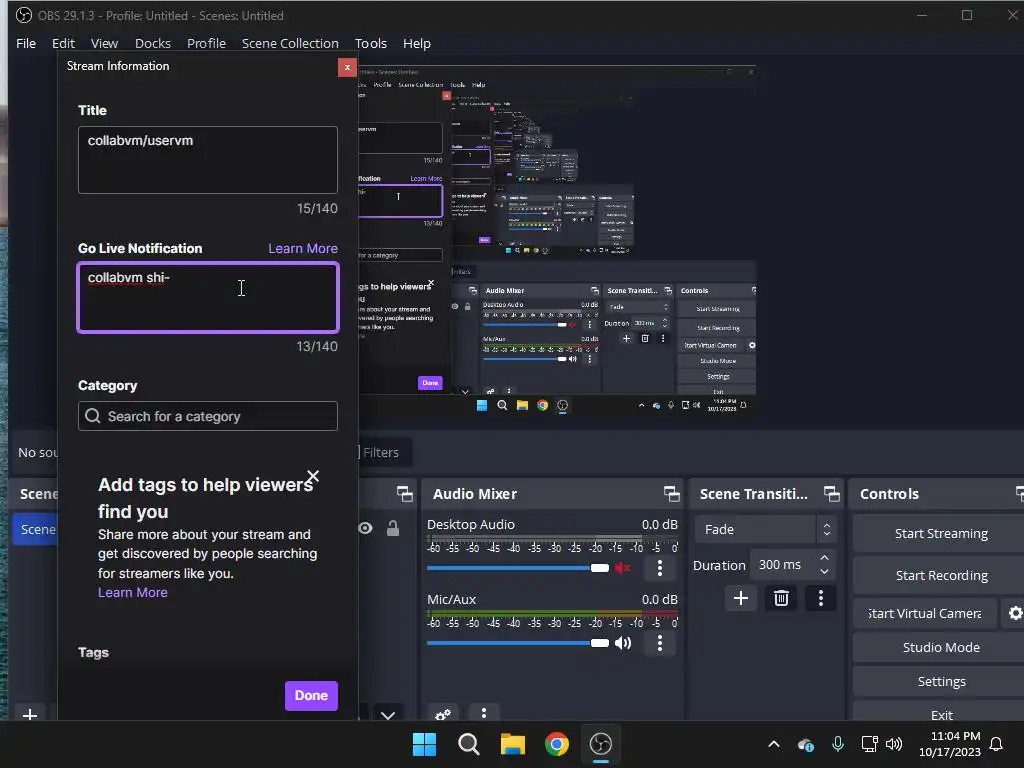This screenshot has height=768, width=1024.
Task: Pop out the Scene Transitions dock
Action: [x=831, y=494]
